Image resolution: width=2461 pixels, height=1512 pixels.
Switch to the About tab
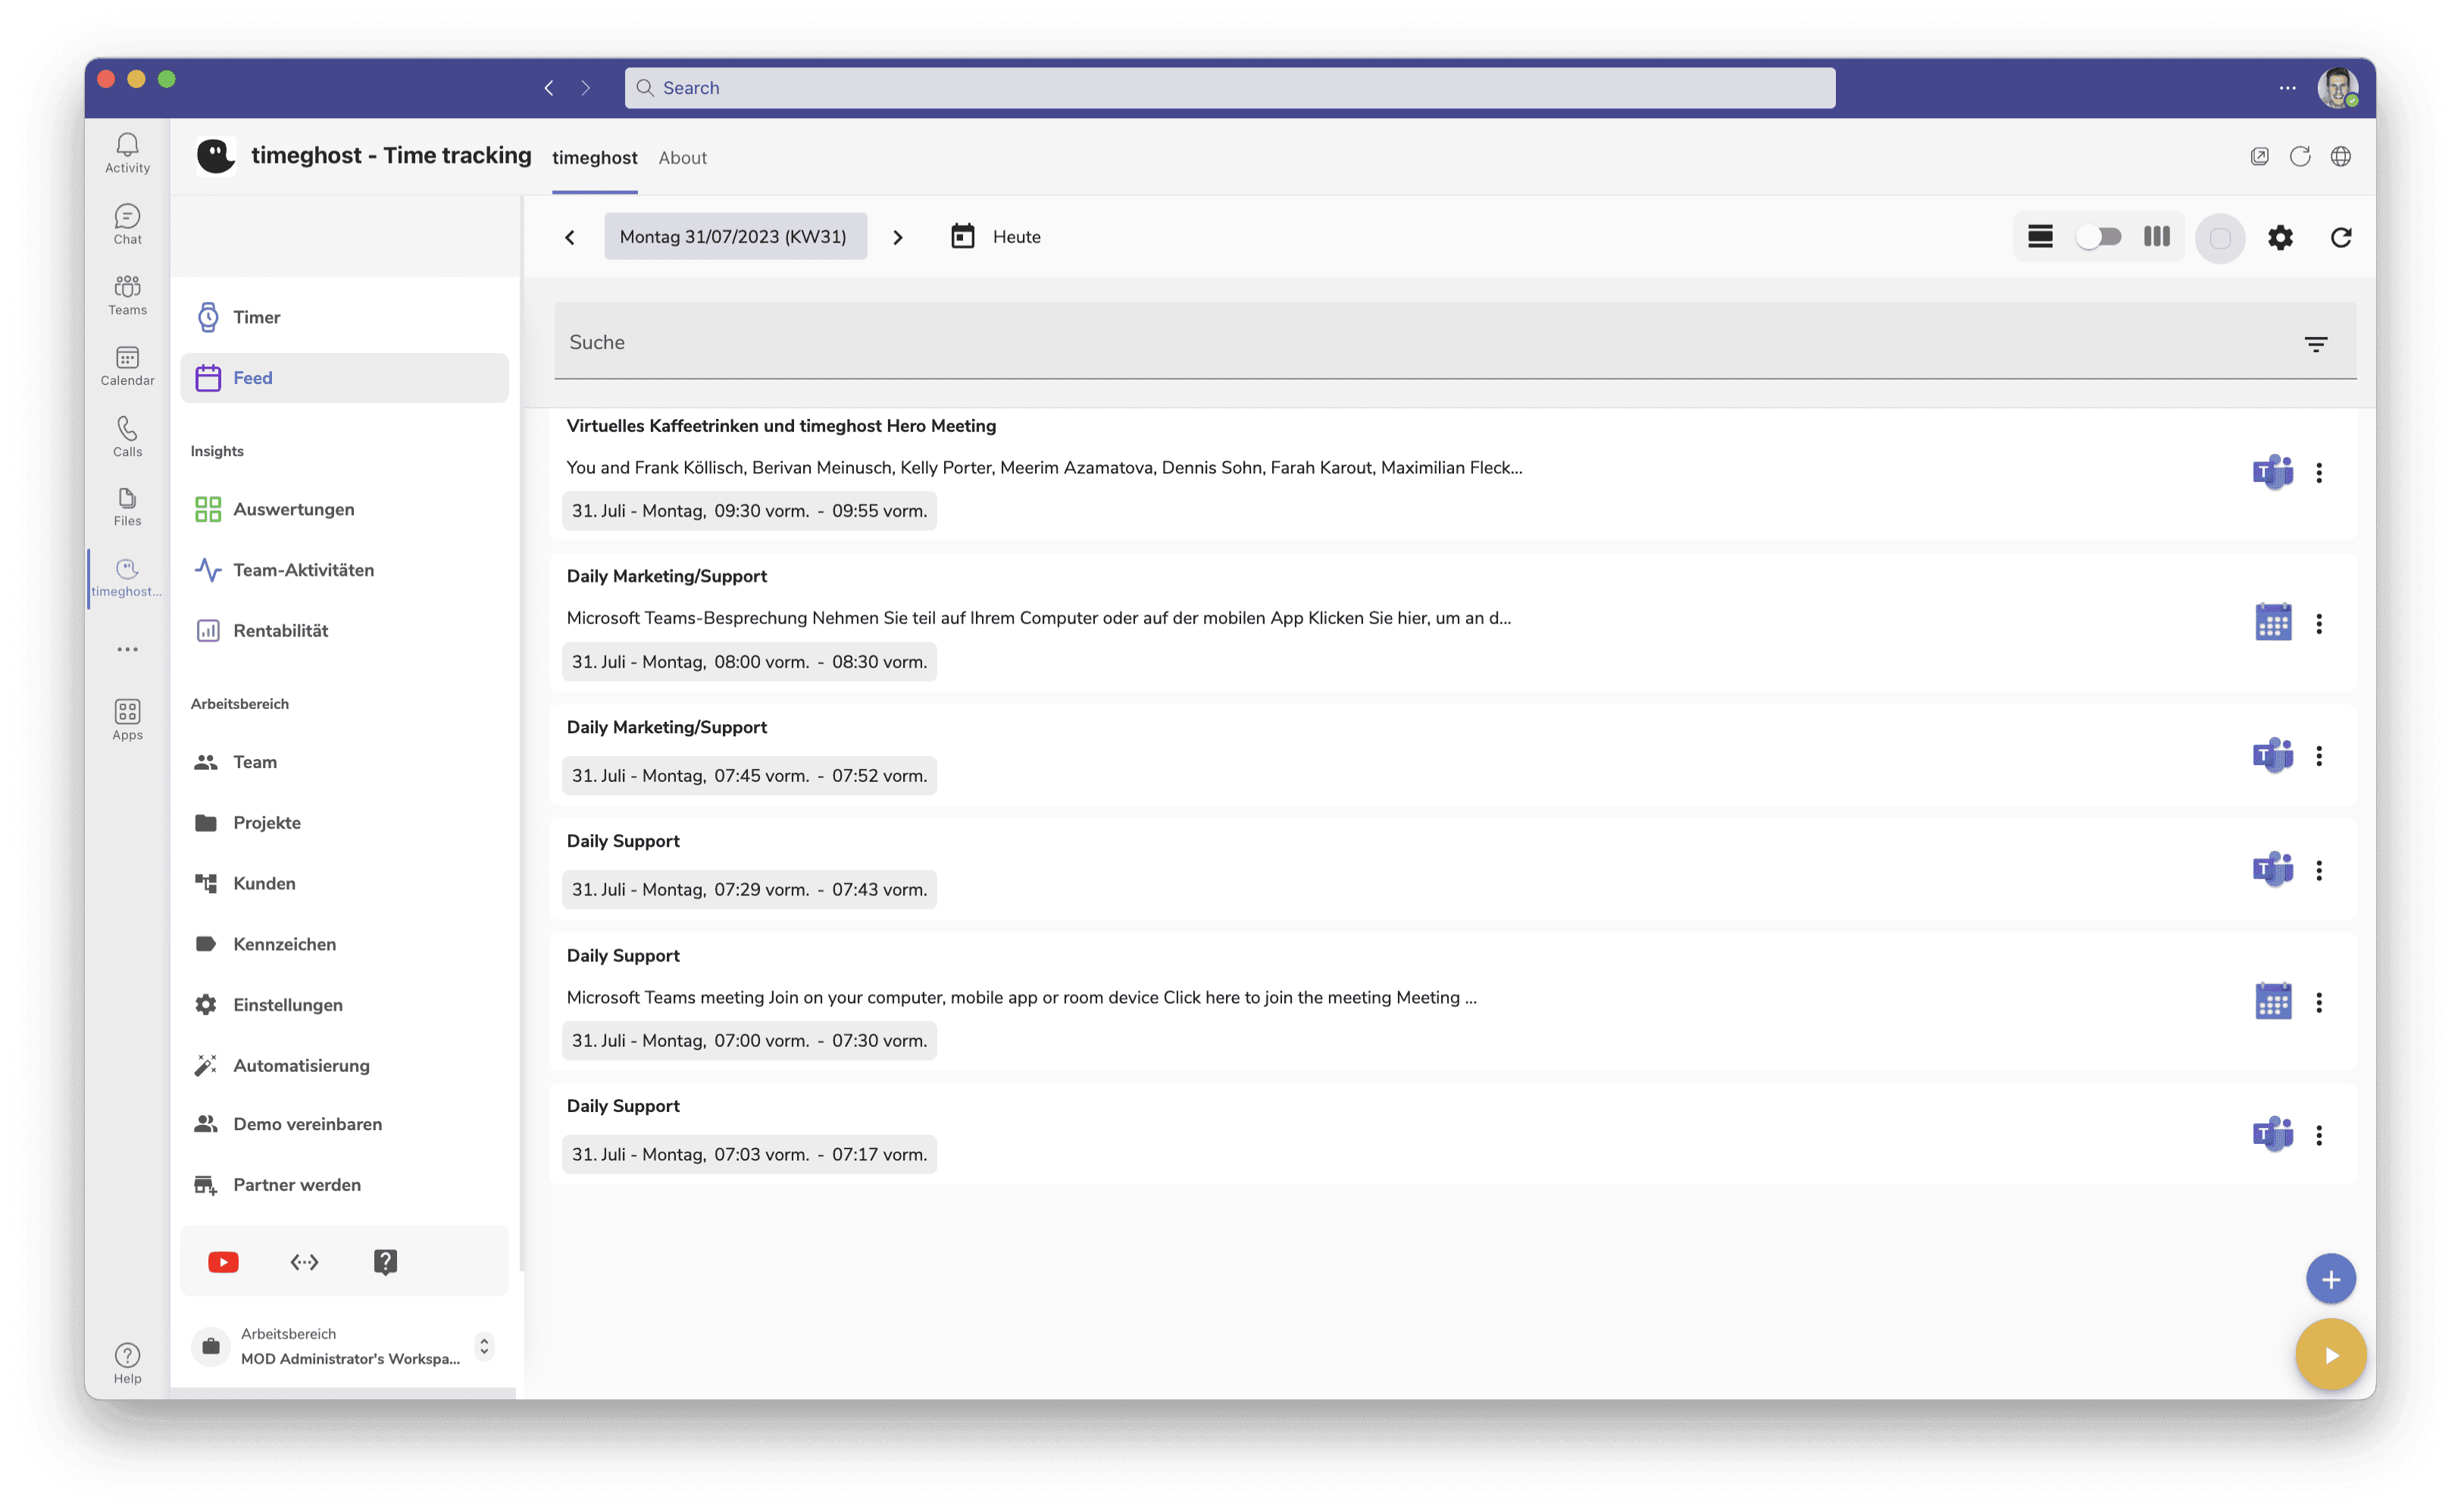(682, 158)
